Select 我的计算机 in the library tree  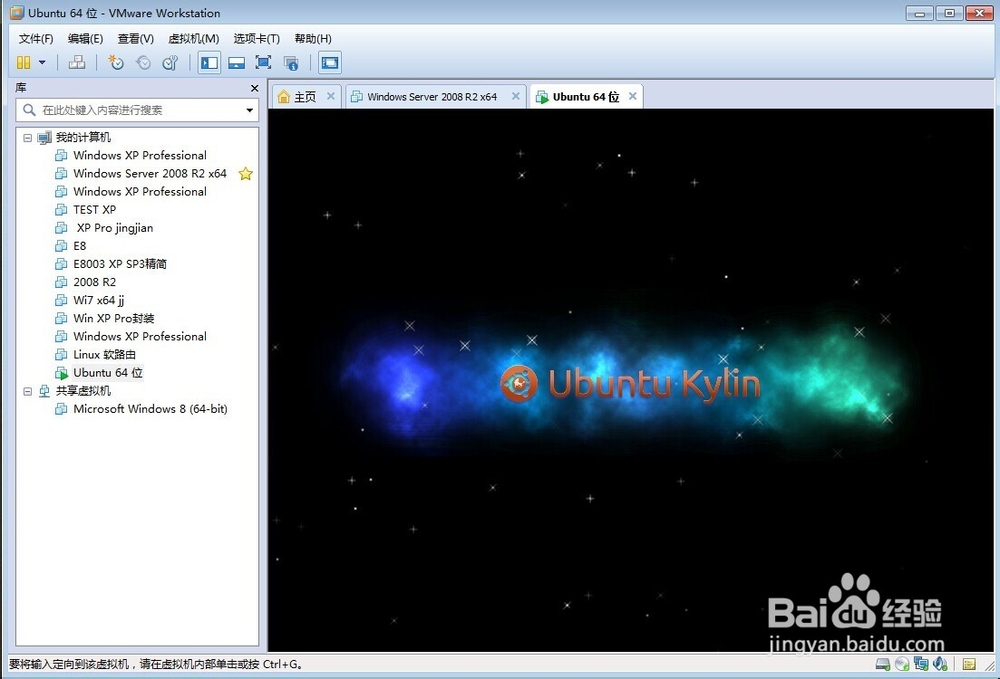(83, 137)
